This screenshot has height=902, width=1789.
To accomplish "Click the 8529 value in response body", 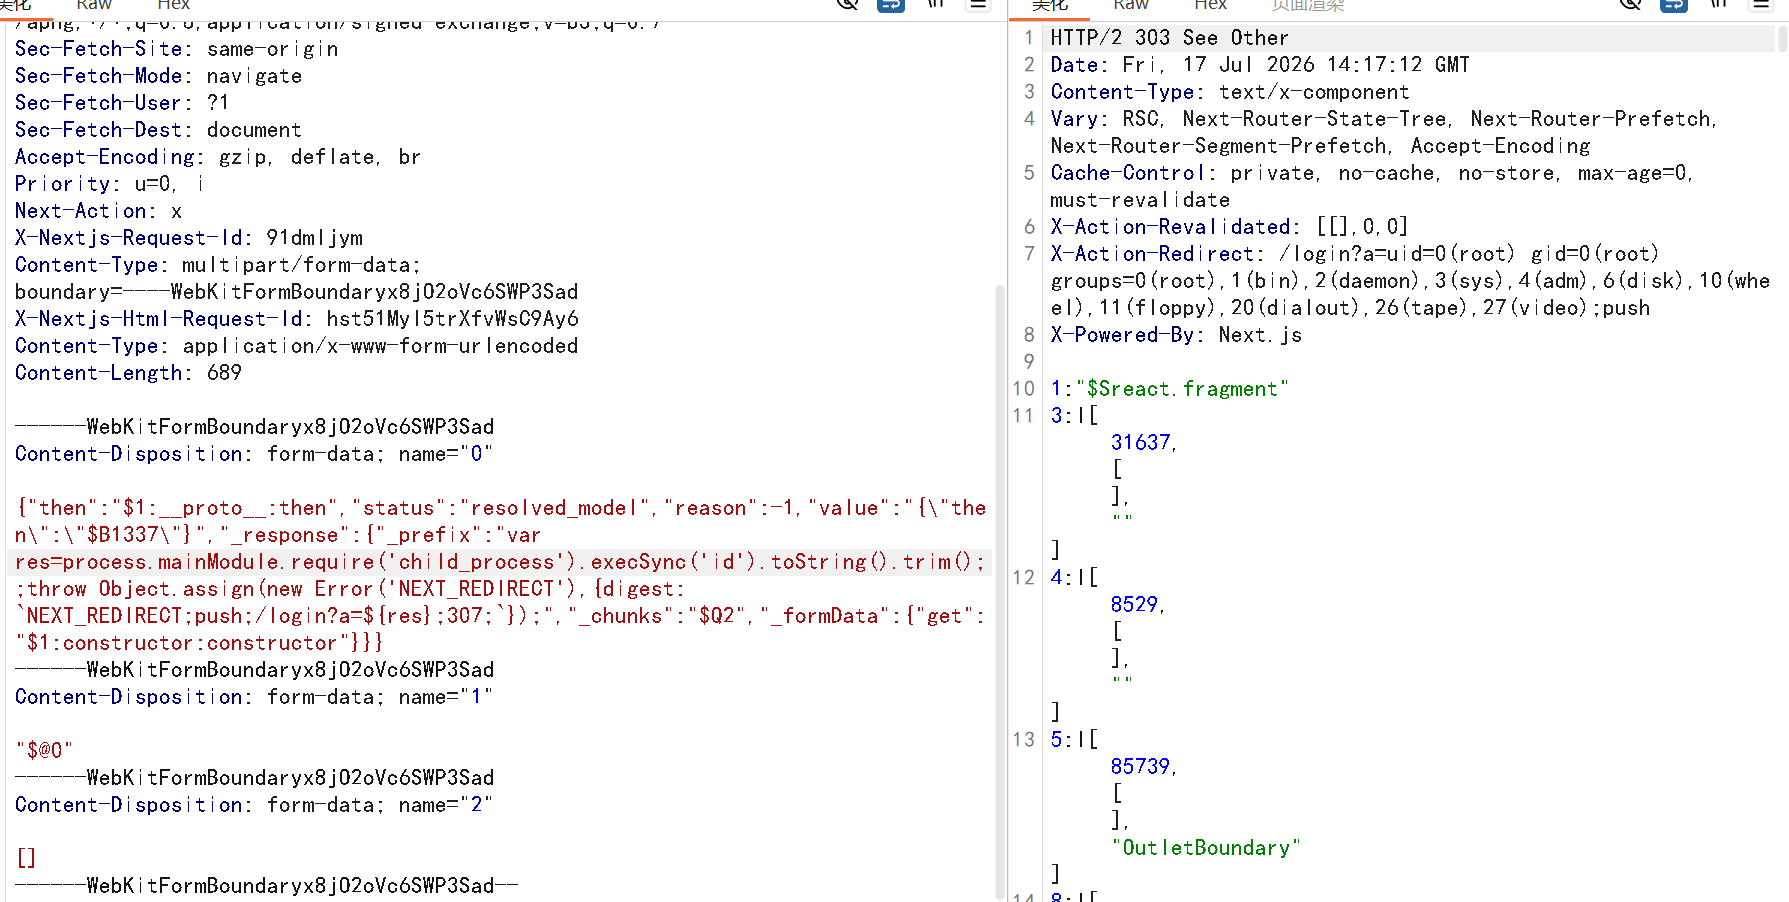I will point(1135,605).
